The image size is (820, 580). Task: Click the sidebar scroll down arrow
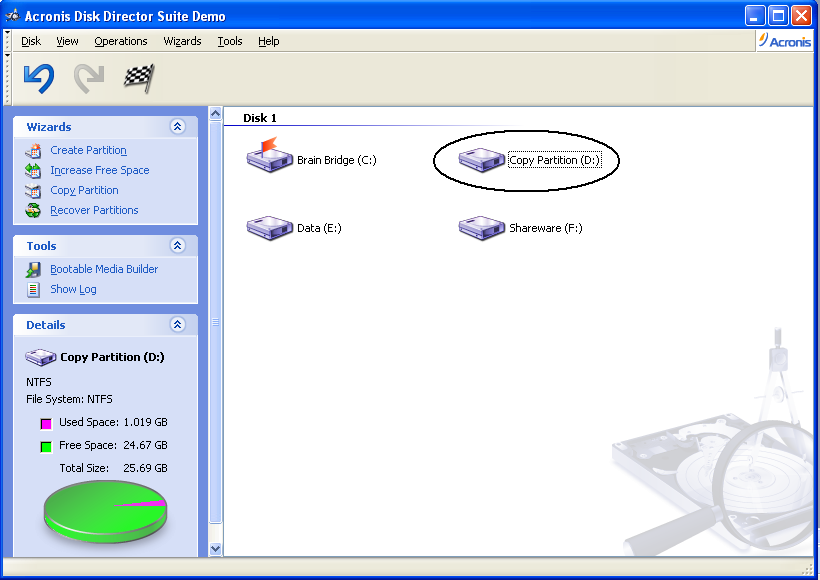point(215,549)
